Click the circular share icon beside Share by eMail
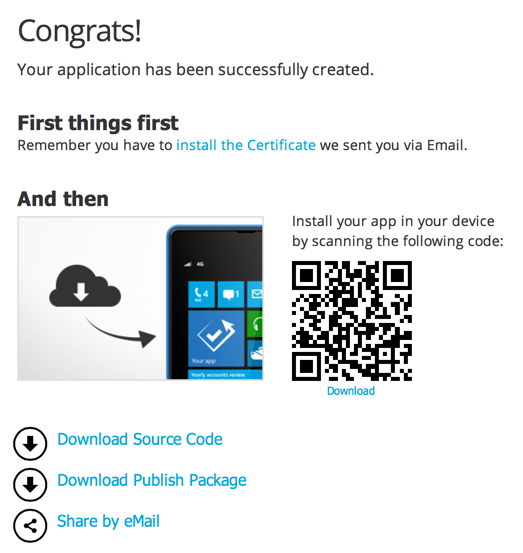The image size is (523, 553). click(x=30, y=525)
